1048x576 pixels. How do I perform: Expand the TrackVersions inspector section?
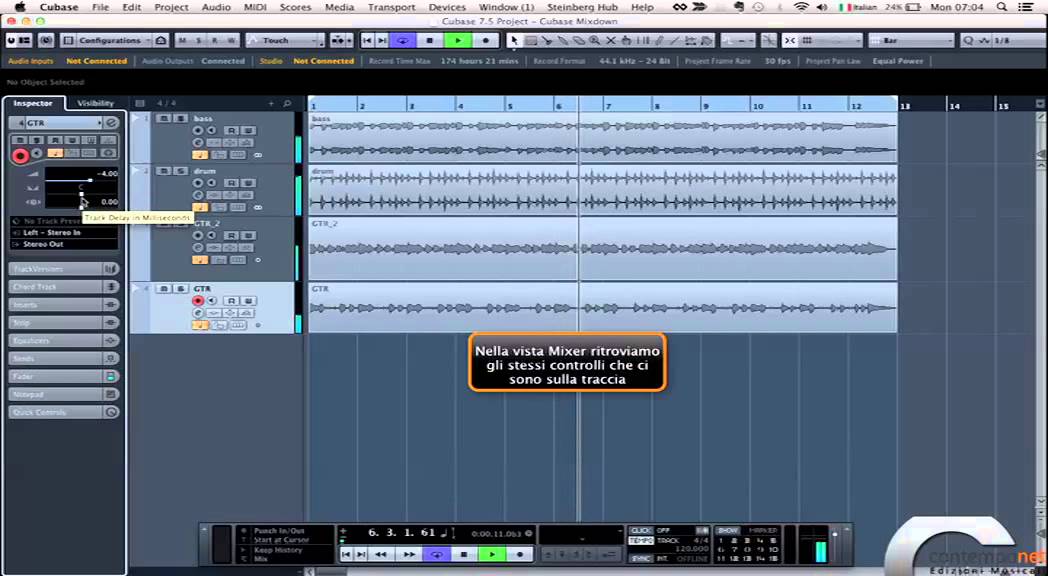click(x=64, y=269)
